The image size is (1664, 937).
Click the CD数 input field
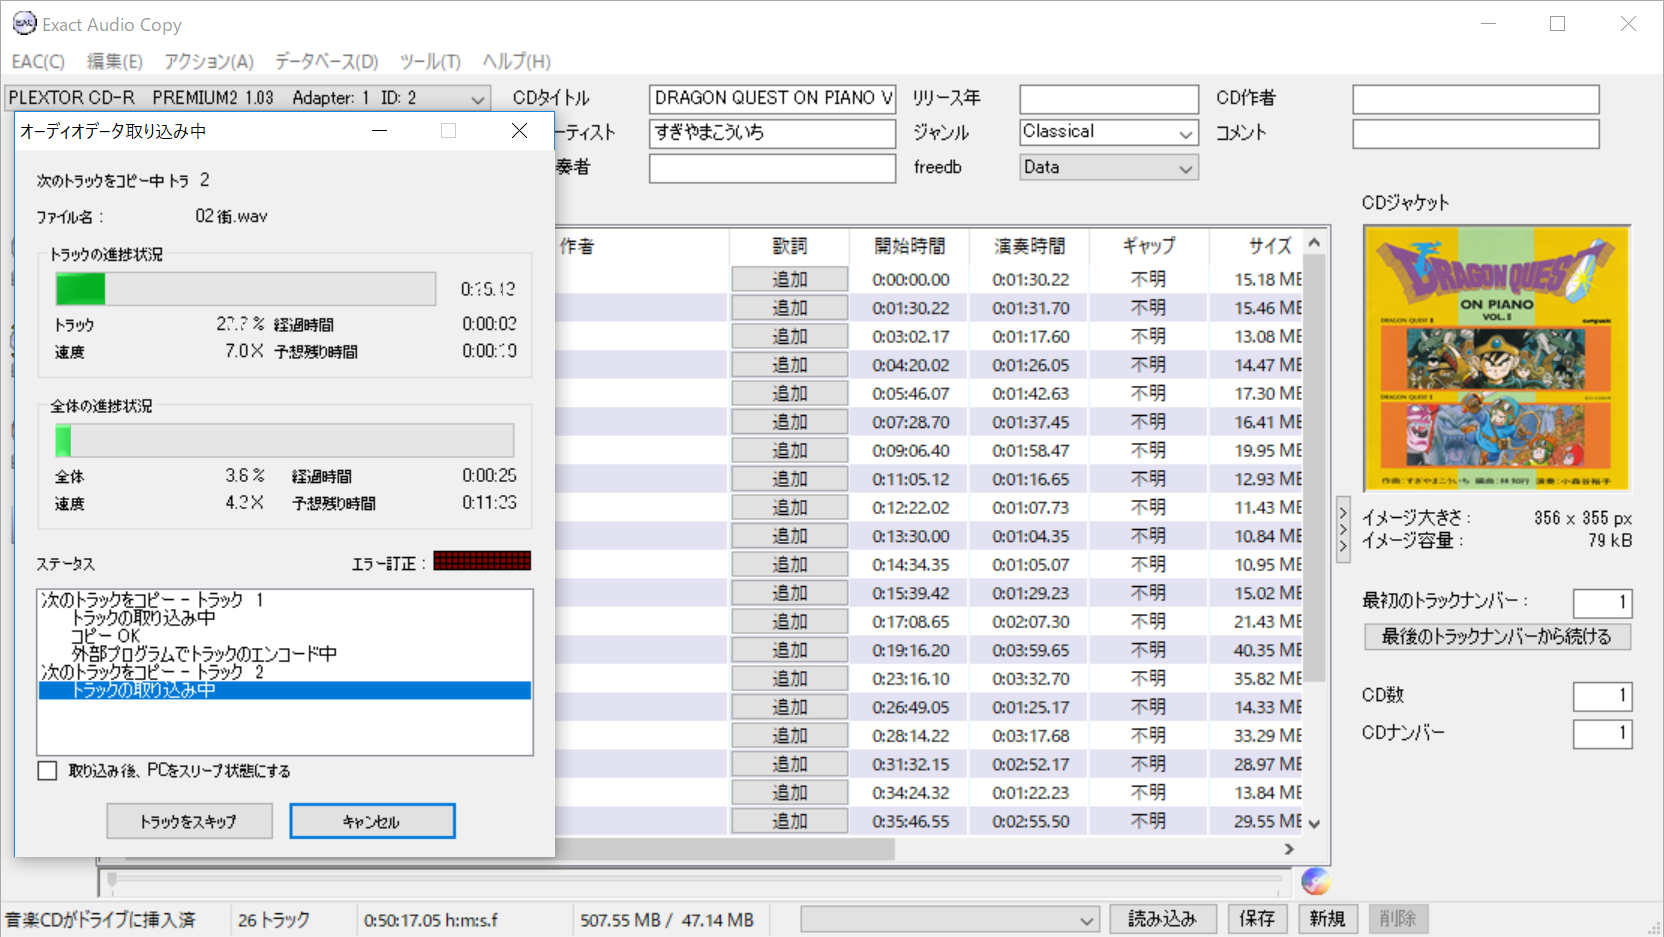1602,696
